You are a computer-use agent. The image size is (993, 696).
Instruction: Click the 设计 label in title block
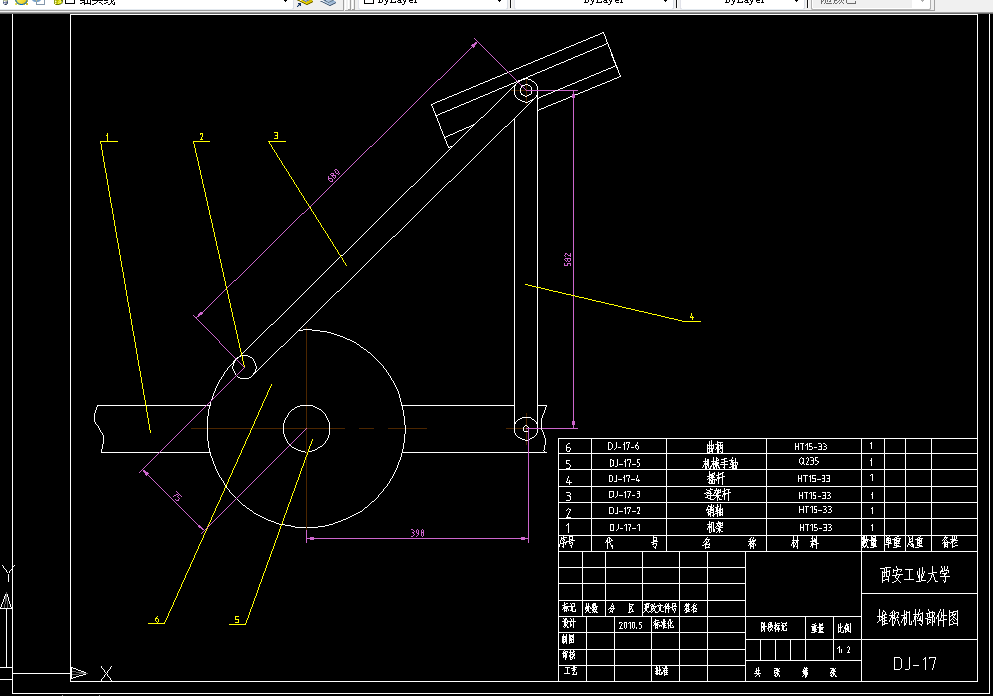point(569,624)
